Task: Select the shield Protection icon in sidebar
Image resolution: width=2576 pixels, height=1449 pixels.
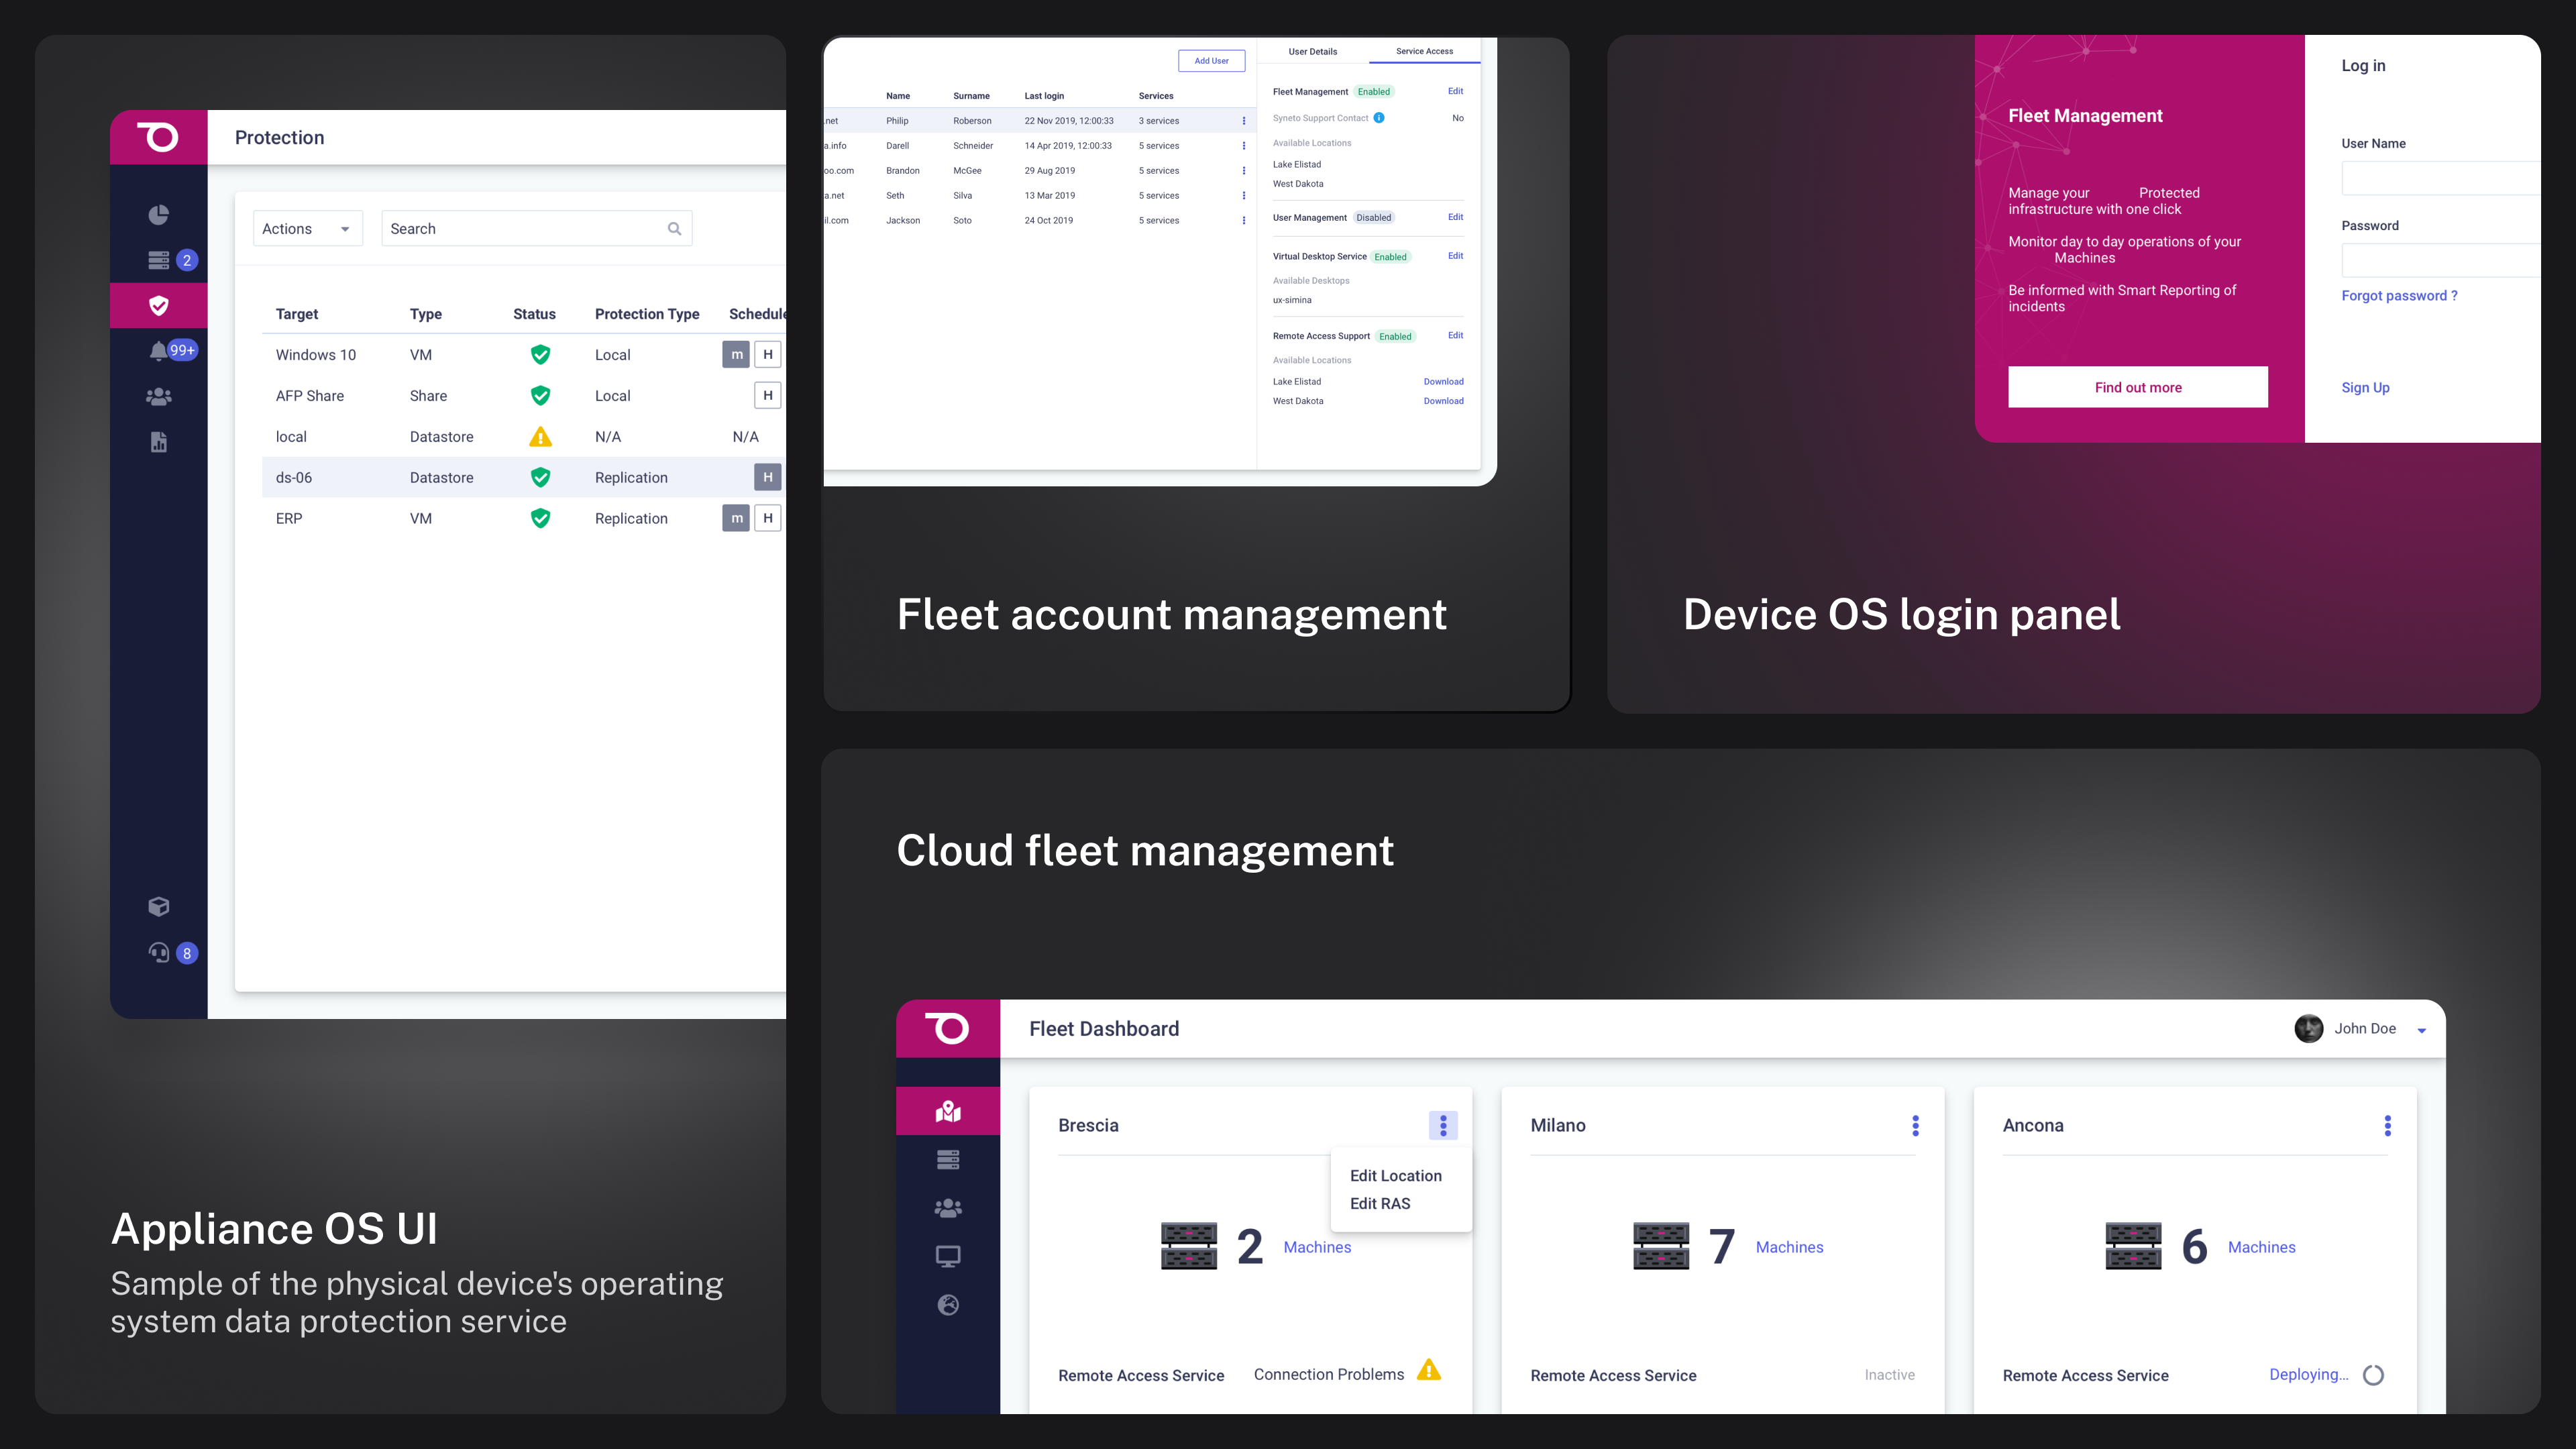Action: (158, 306)
